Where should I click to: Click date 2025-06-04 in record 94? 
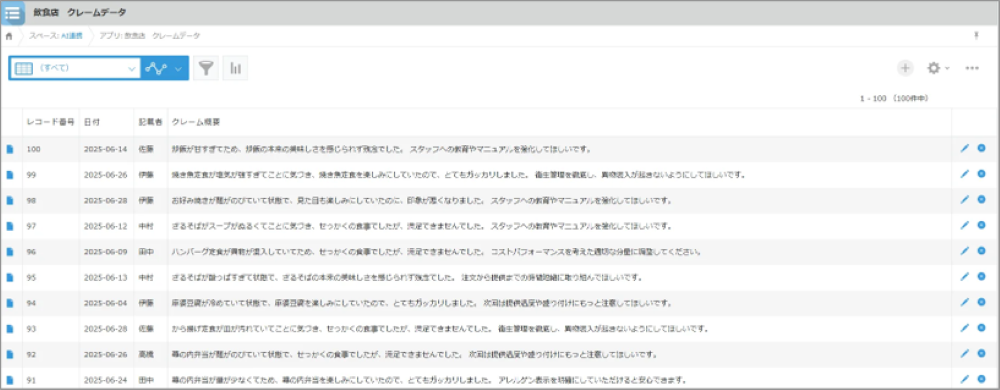(105, 303)
